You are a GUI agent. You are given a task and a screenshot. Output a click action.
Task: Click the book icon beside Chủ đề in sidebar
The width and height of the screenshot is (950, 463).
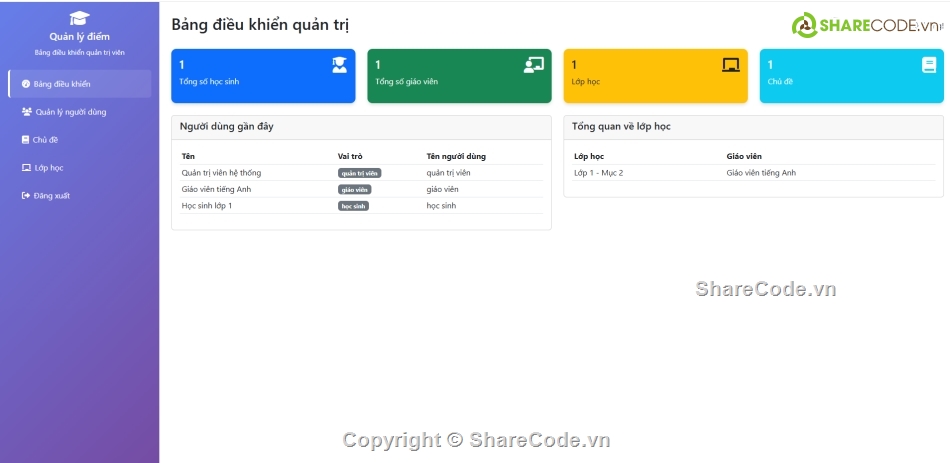(26, 140)
